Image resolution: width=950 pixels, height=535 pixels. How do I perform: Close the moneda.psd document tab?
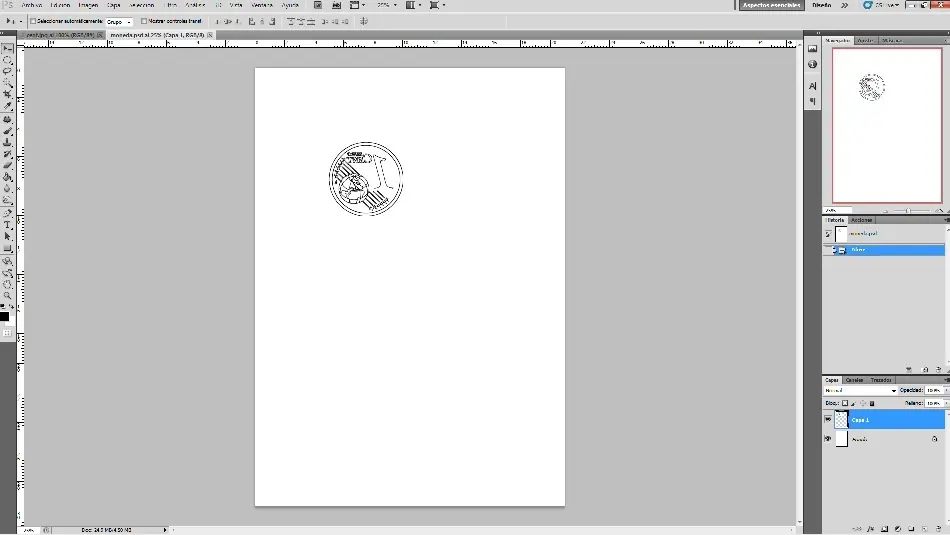coord(210,35)
